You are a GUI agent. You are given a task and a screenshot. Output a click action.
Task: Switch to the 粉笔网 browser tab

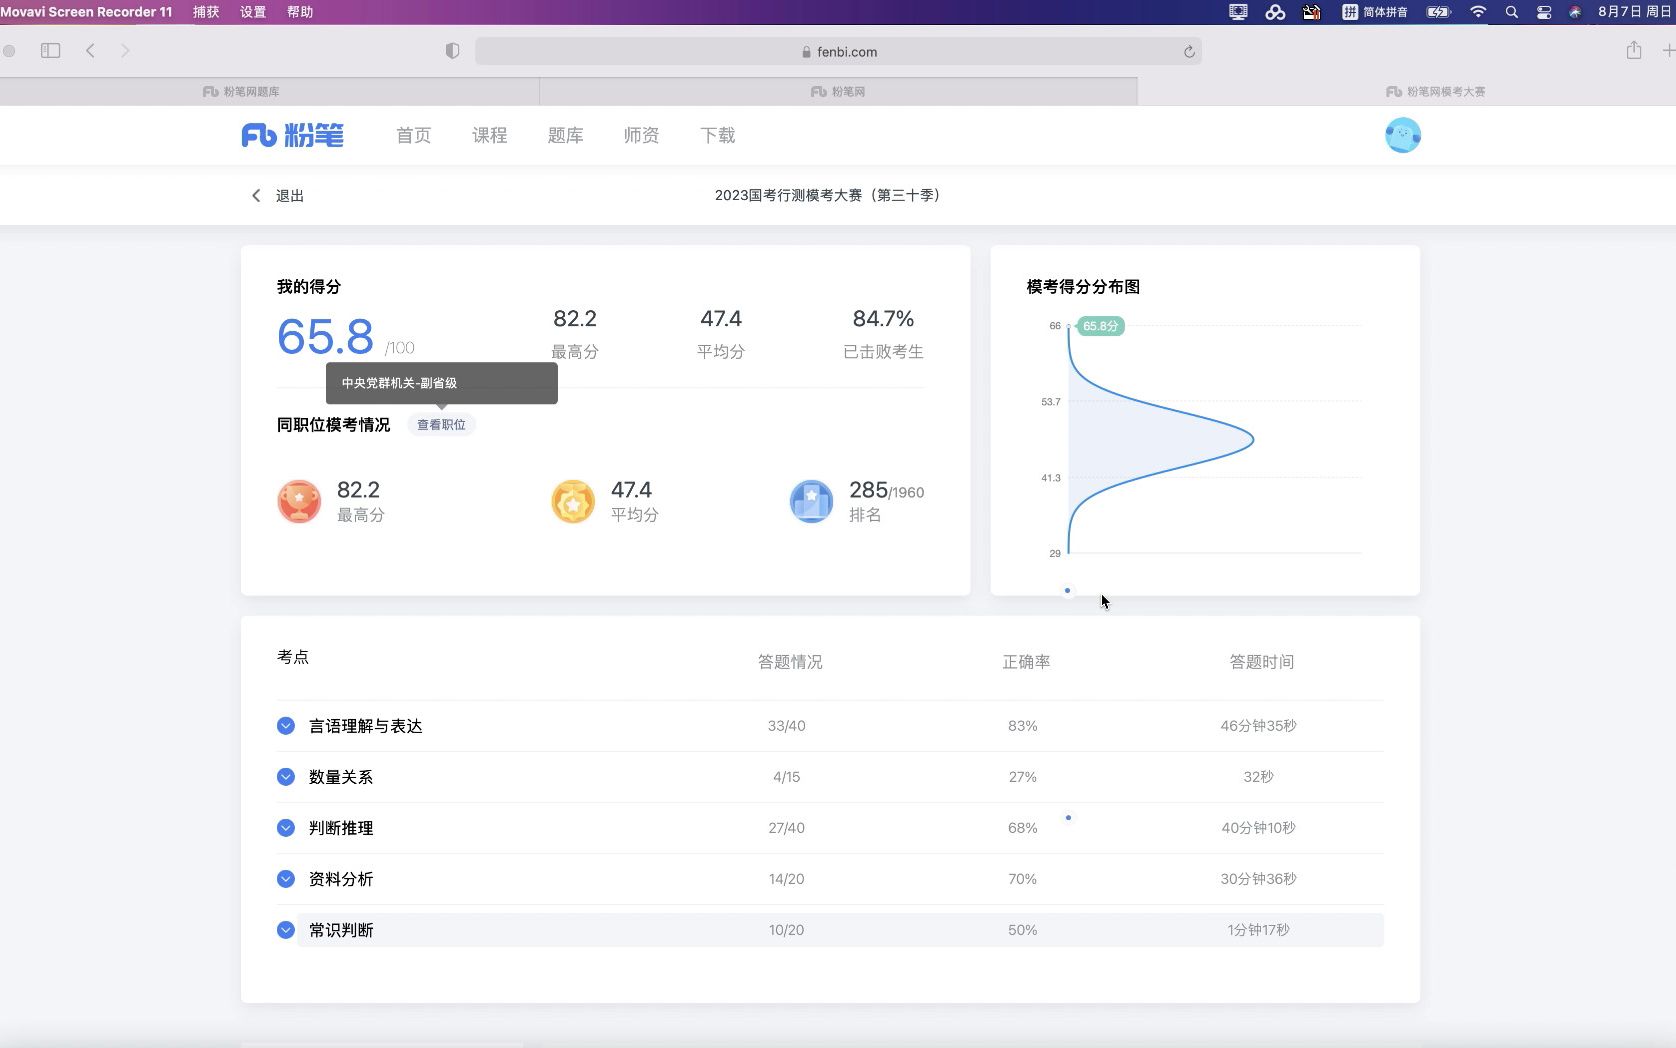[838, 91]
